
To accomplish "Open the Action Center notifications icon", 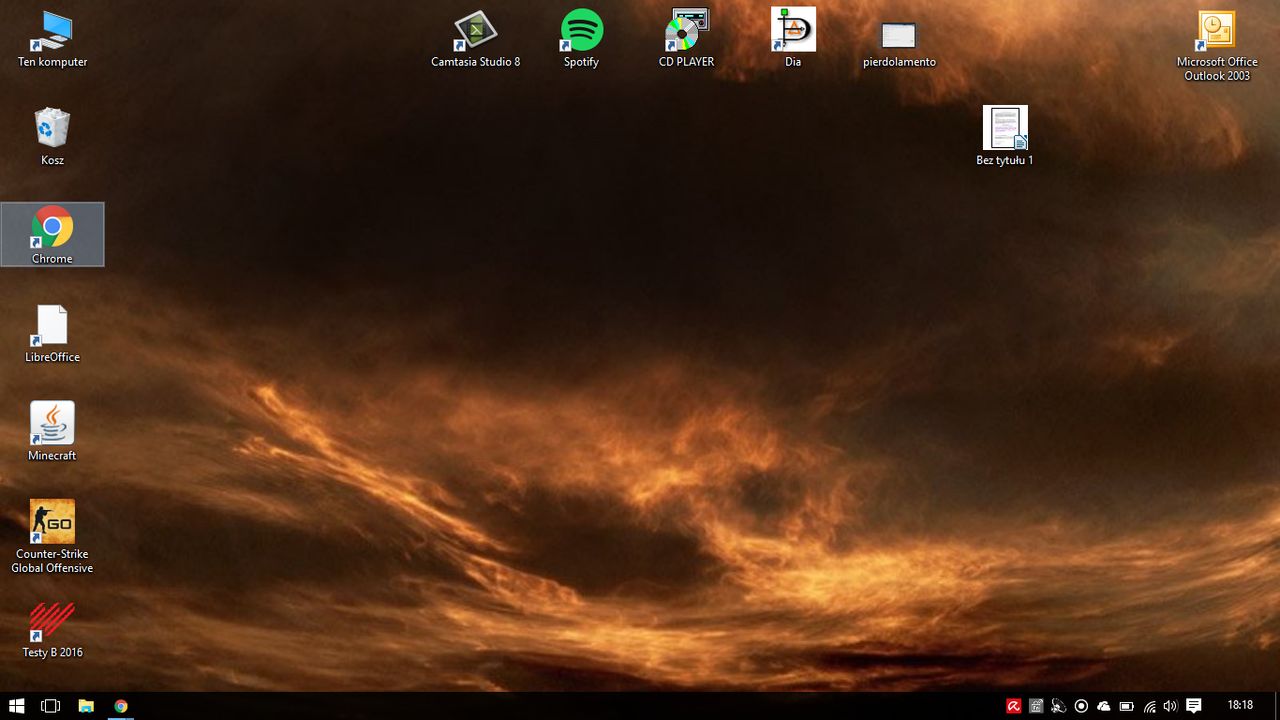I will (1193, 706).
